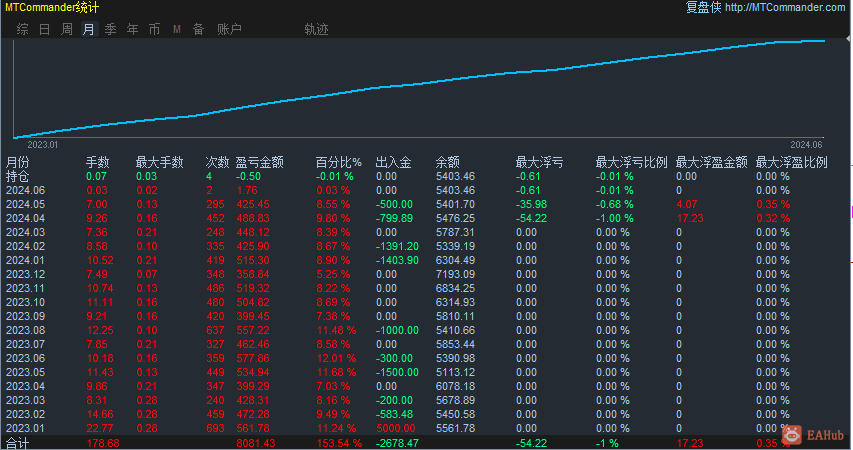Click total deposit/withdrawal -2678.47

[x=397, y=443]
